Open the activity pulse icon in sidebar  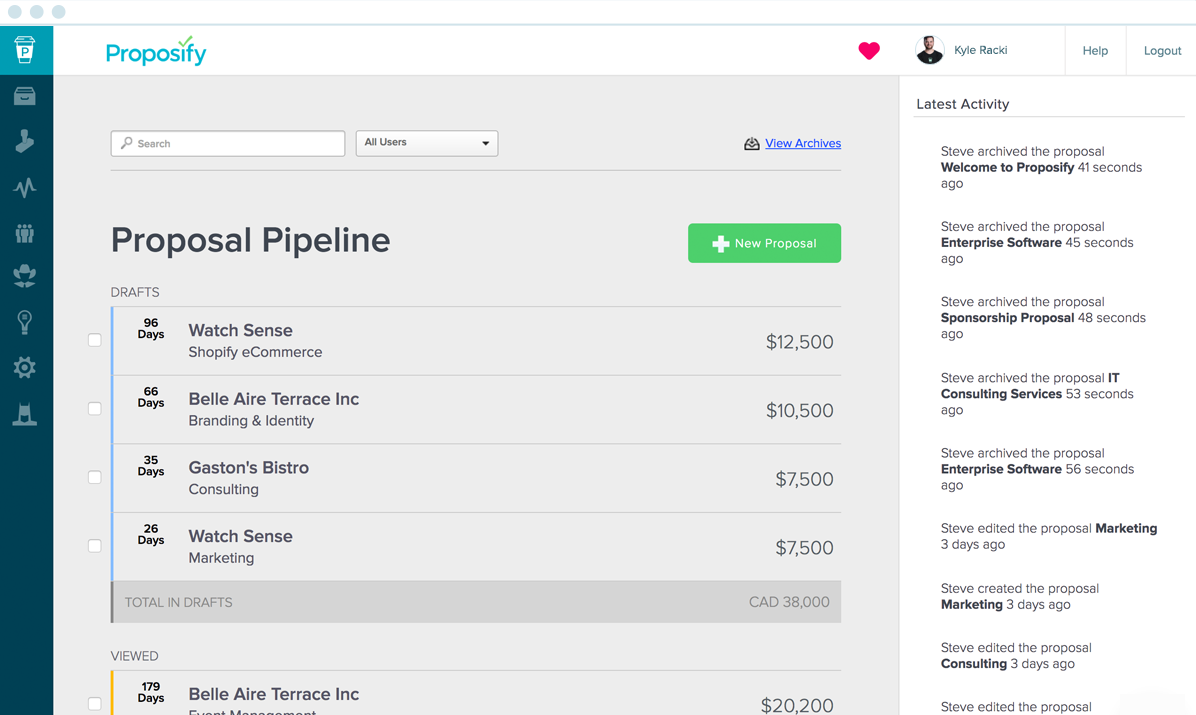pos(25,187)
